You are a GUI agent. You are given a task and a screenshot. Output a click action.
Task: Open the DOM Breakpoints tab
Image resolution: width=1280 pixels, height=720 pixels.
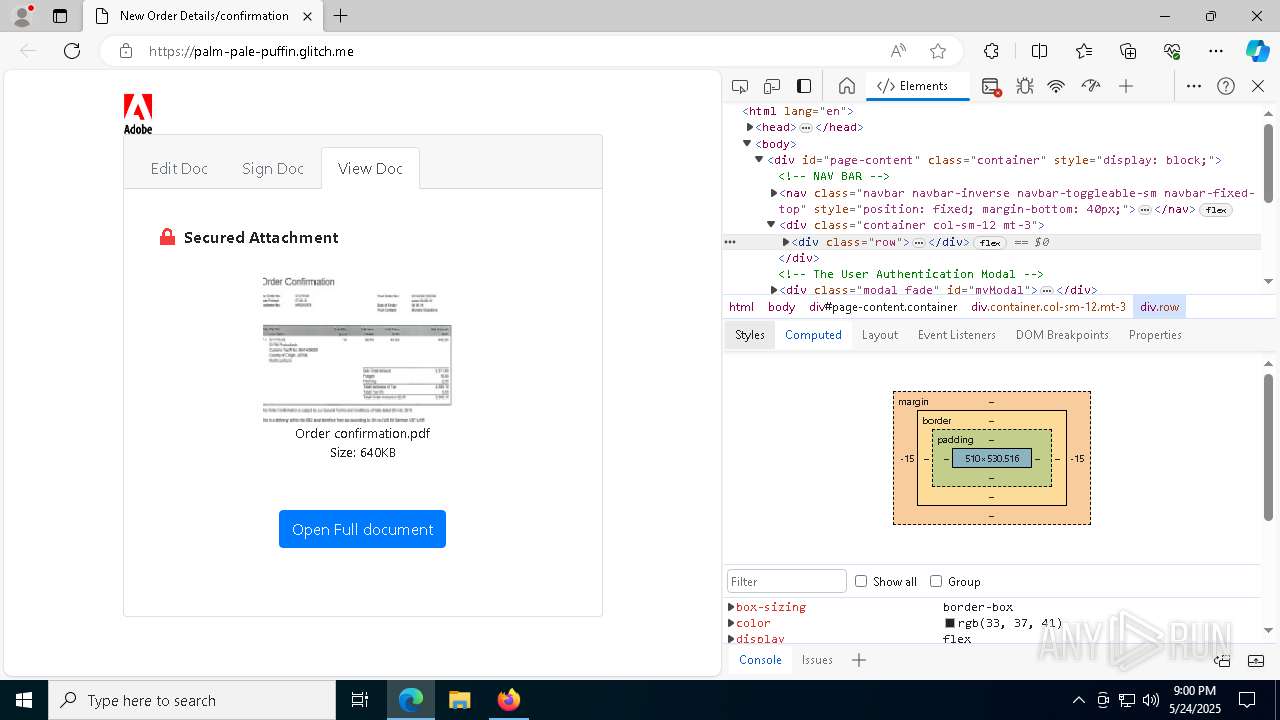coord(1062,335)
